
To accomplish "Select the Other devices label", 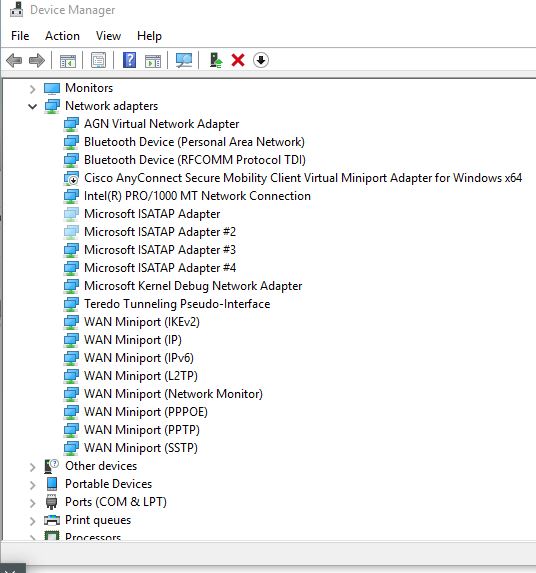I will click(101, 466).
